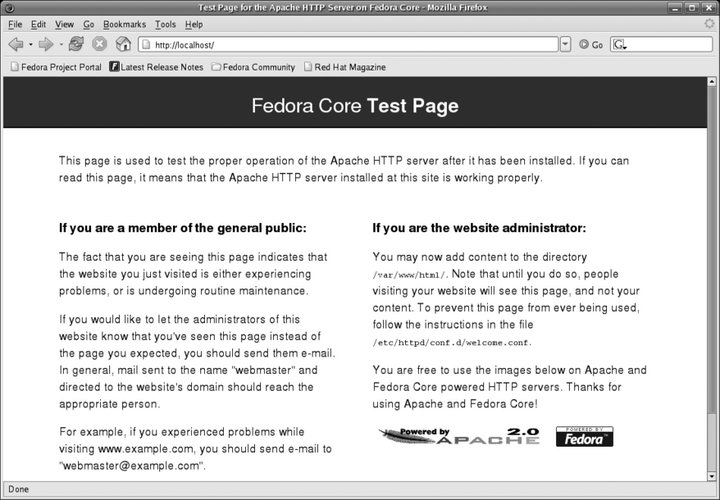Open the Fedora Project Portal bookmark
This screenshot has width=720, height=500.
56,67
